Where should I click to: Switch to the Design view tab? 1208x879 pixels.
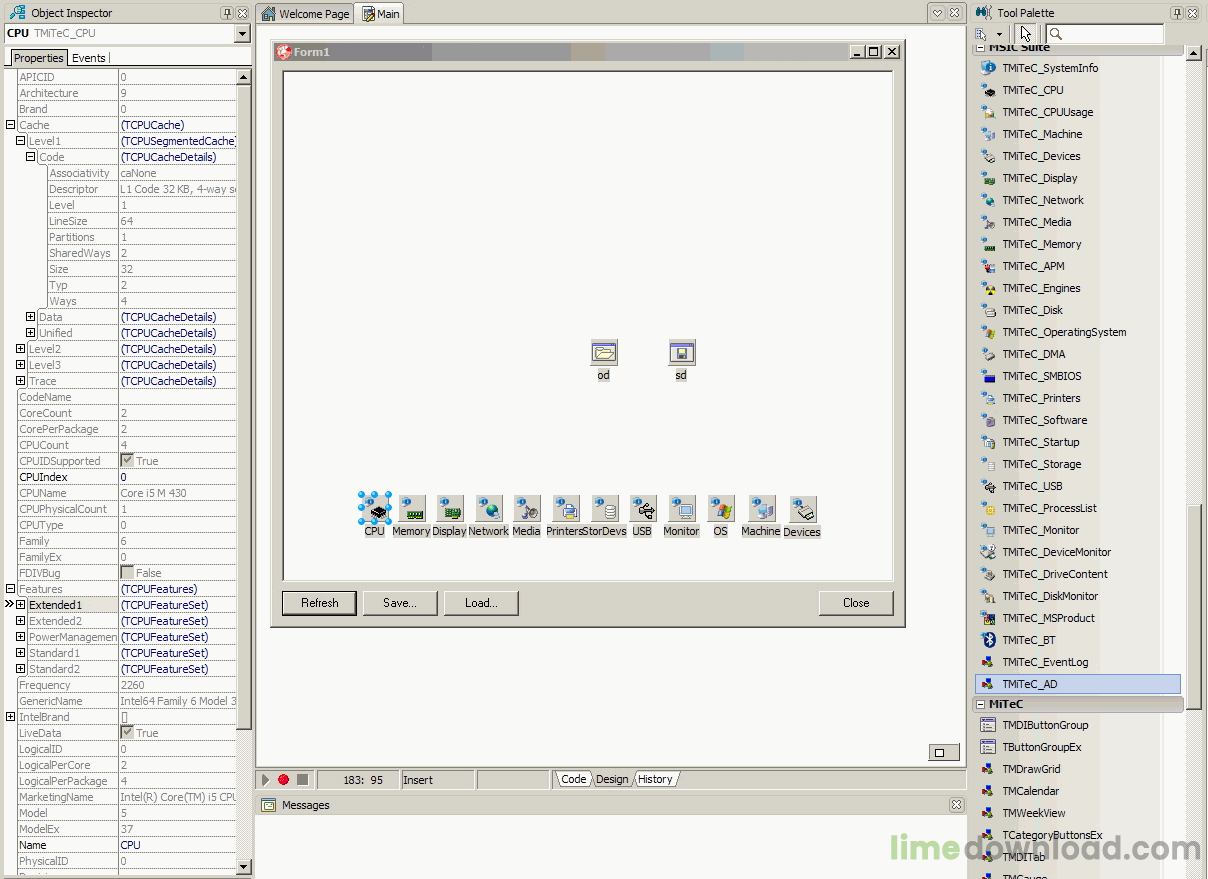coord(612,779)
